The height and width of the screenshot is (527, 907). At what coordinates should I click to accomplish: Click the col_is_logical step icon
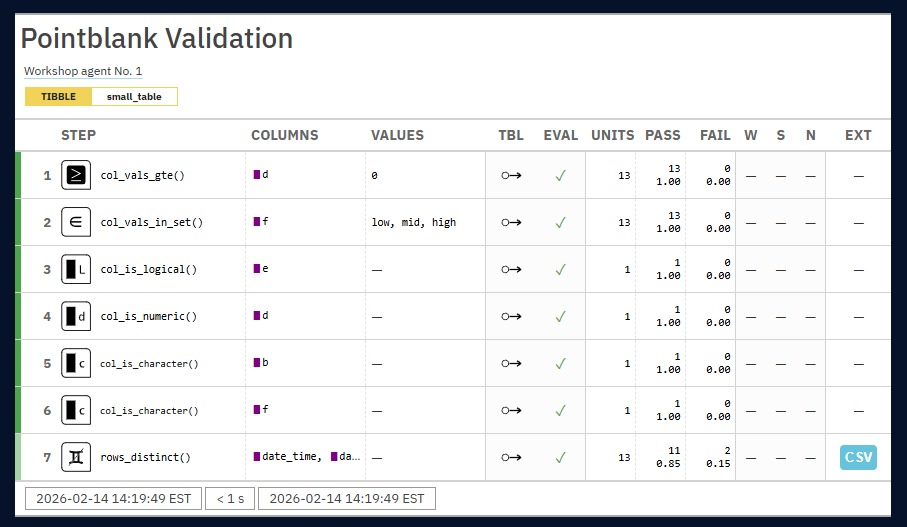point(76,269)
